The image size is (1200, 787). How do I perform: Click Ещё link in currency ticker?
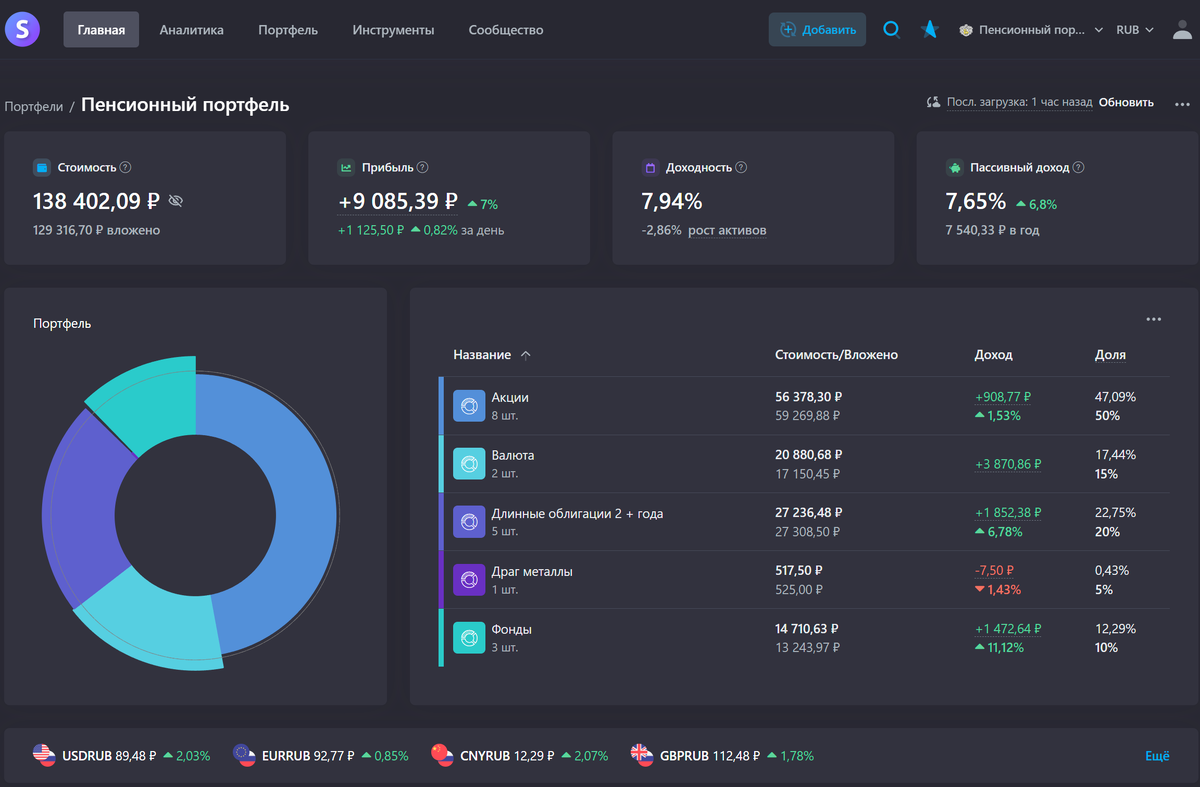pyautogui.click(x=1157, y=756)
